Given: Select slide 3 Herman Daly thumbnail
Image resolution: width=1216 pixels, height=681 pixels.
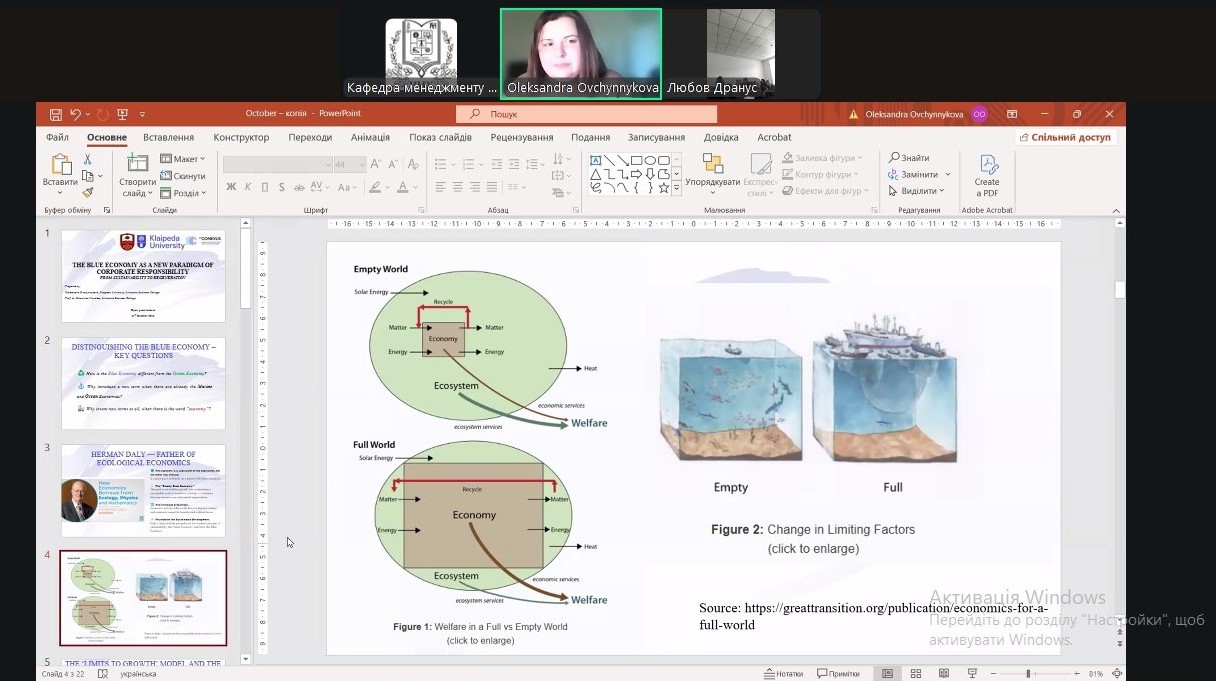Looking at the screenshot, I should [143, 491].
